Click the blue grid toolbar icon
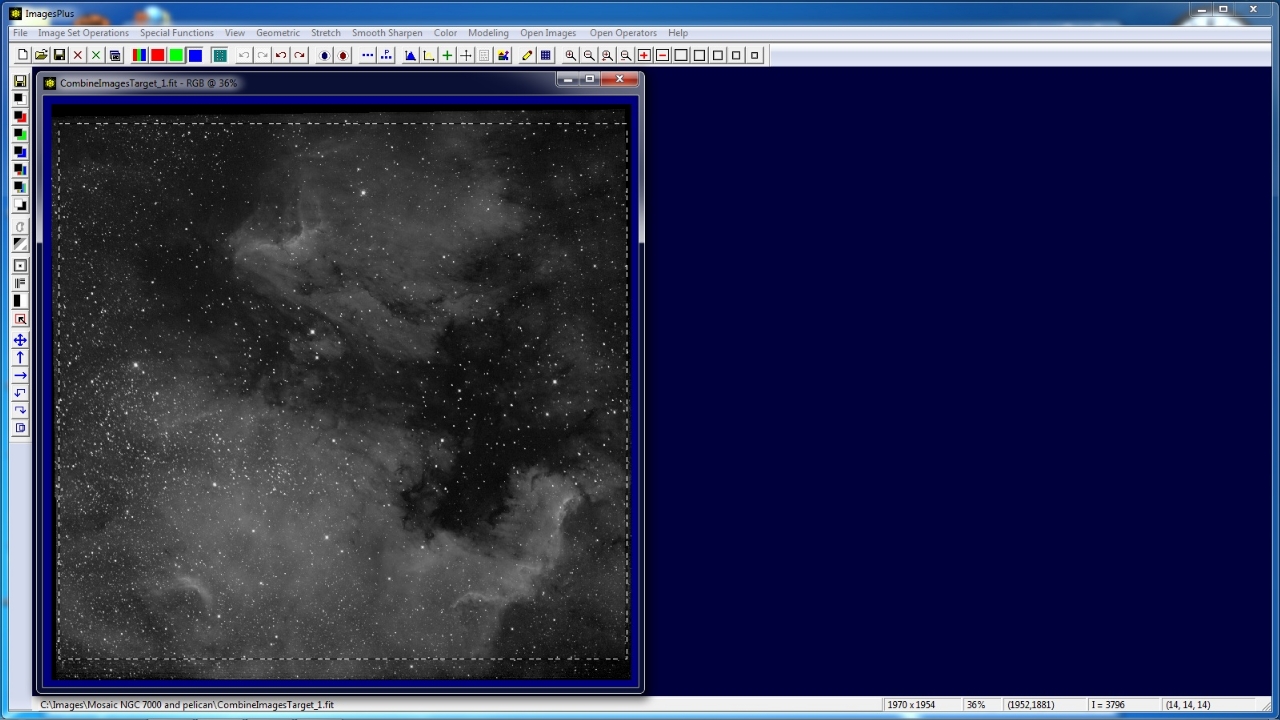Image resolution: width=1280 pixels, height=720 pixels. click(x=545, y=55)
